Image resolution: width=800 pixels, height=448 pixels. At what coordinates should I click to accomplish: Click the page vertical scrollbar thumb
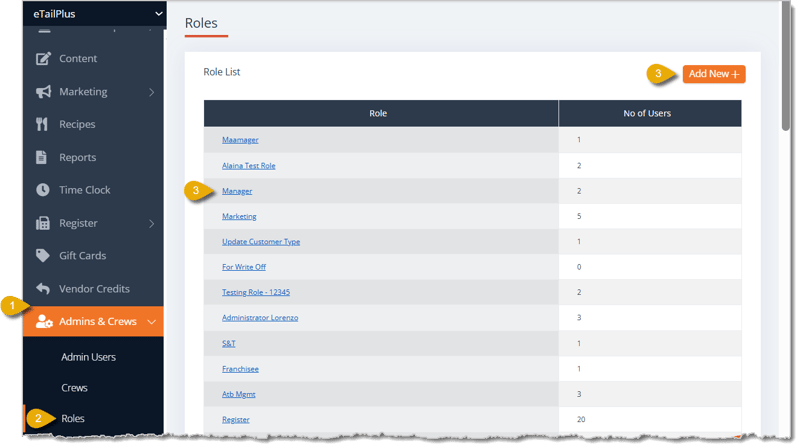[x=786, y=66]
